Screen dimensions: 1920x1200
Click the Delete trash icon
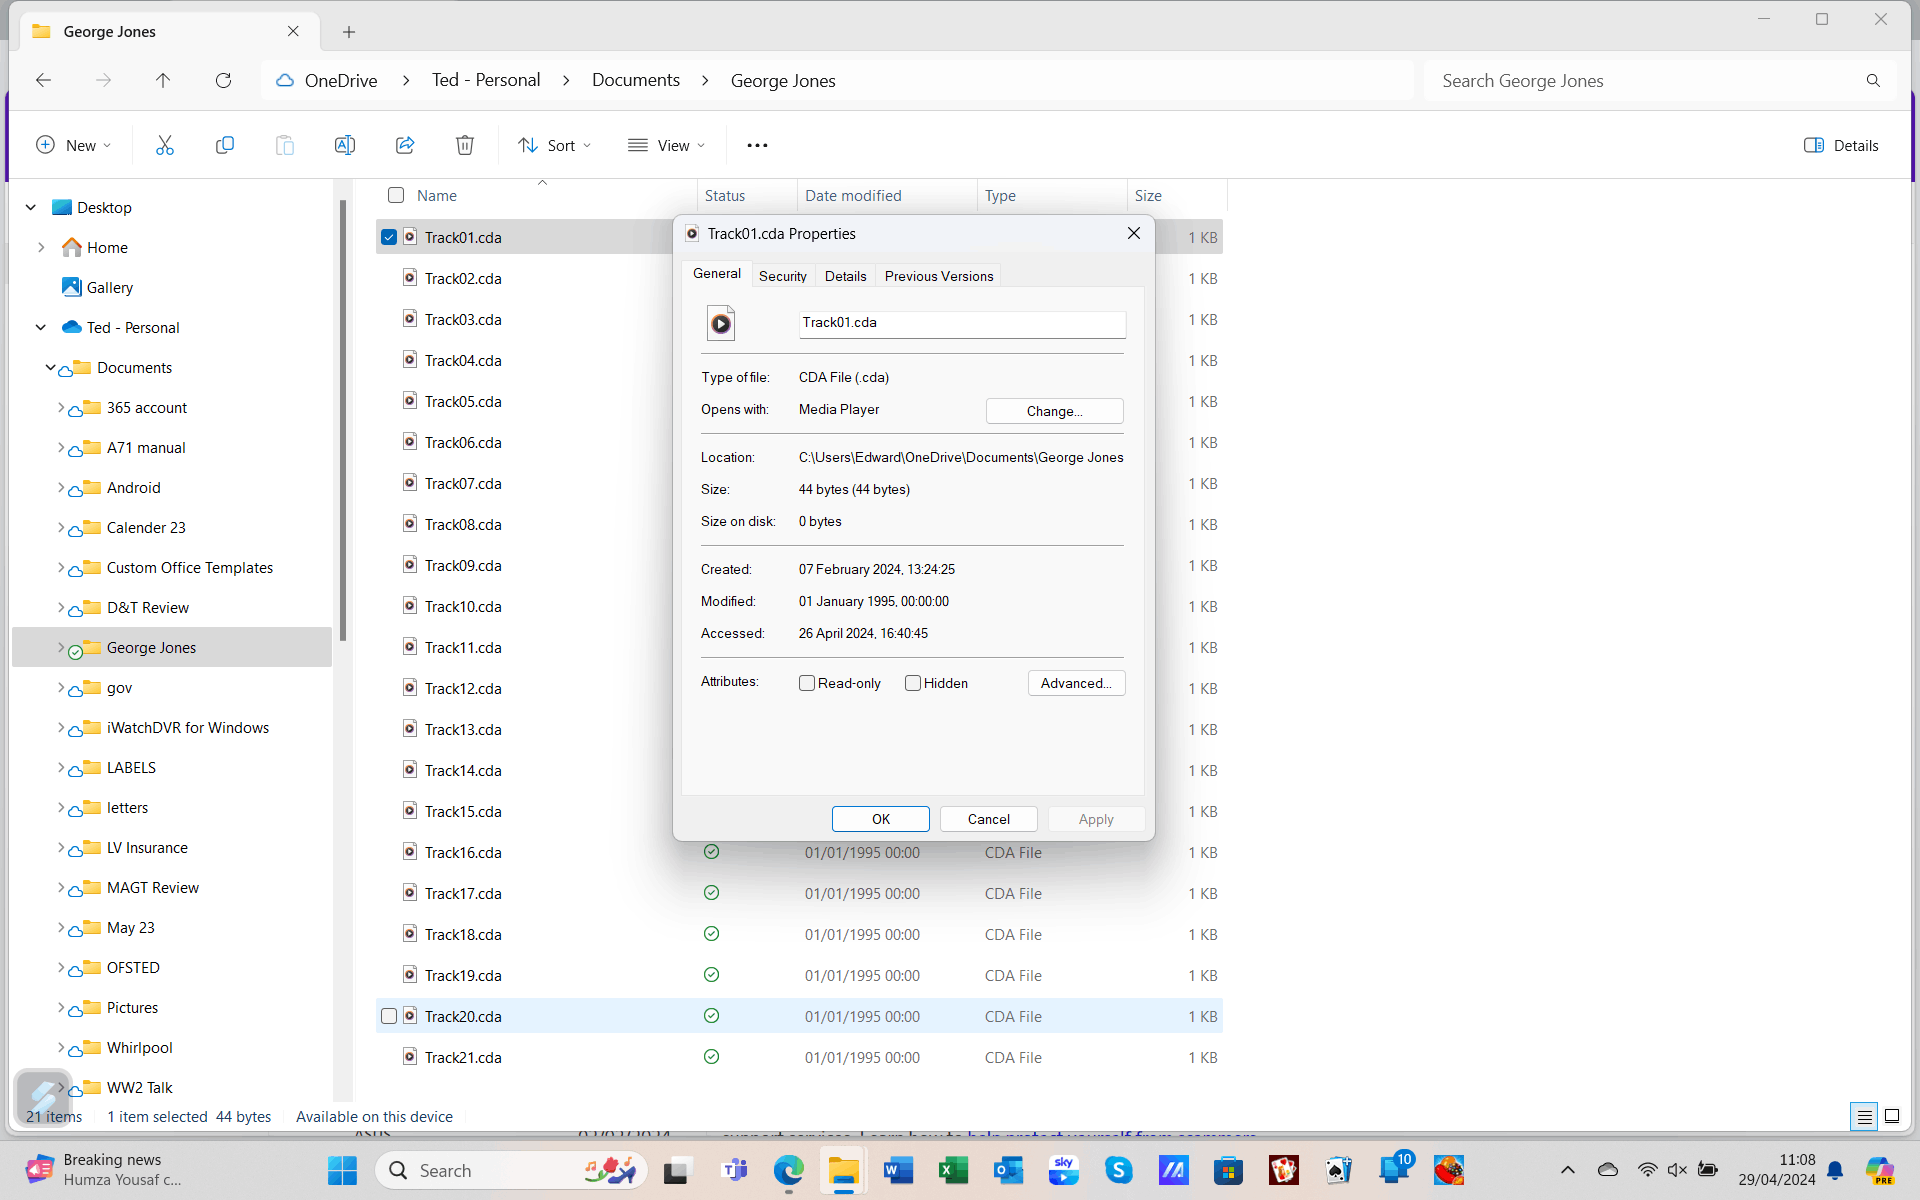click(x=465, y=145)
